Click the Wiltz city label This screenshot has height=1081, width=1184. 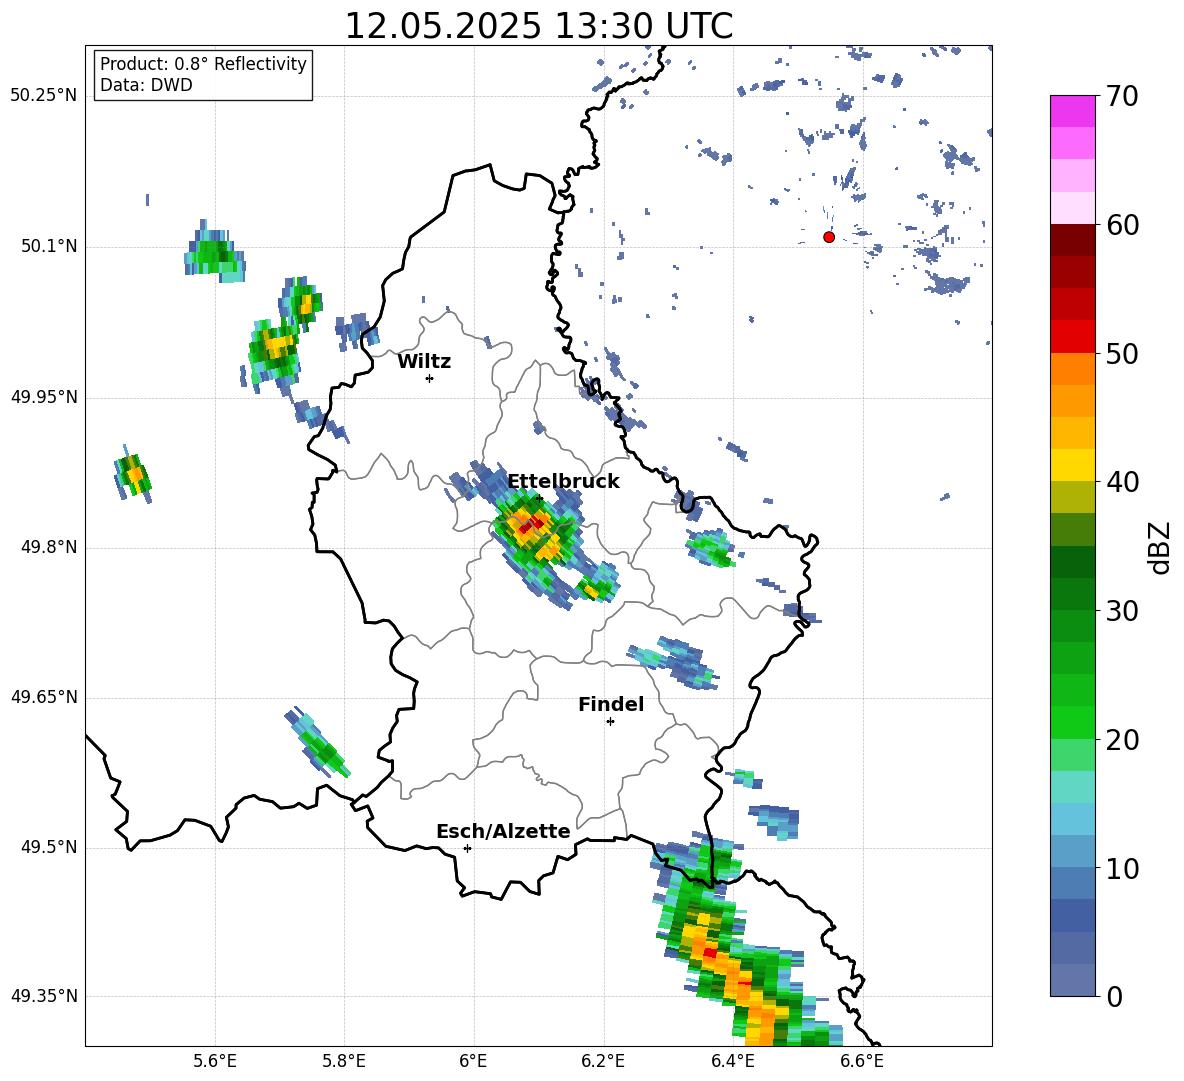point(424,362)
